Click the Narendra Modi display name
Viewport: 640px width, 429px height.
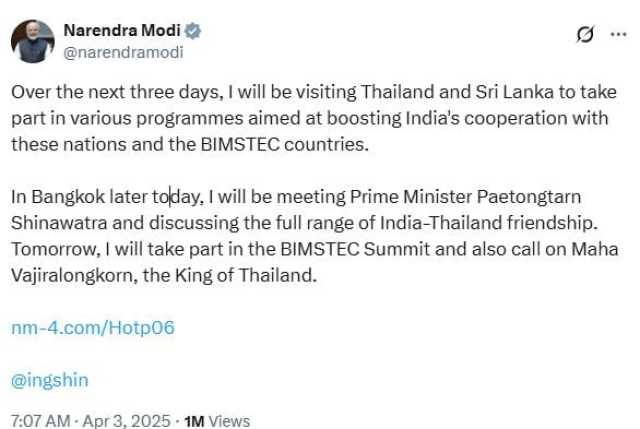tap(122, 31)
